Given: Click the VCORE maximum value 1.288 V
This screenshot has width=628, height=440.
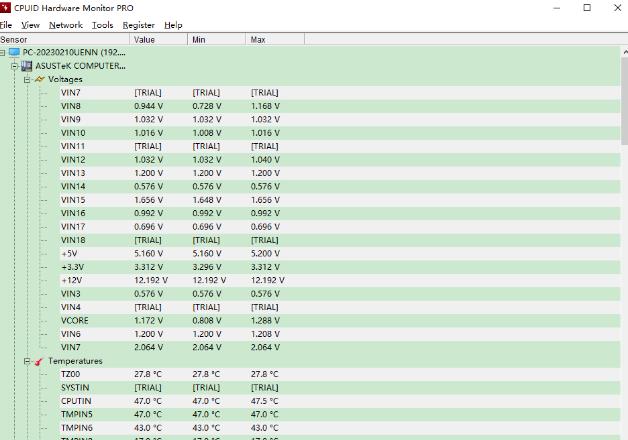Looking at the screenshot, I should [265, 321].
